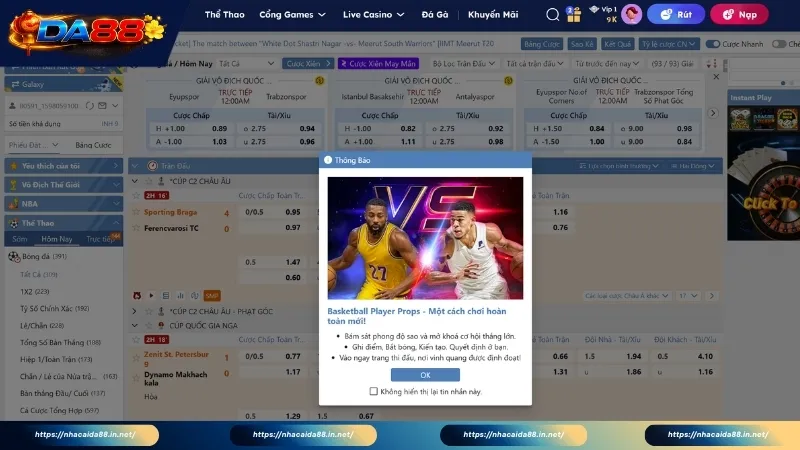Click the basketball players promo banner
Image resolution: width=800 pixels, height=450 pixels.
pyautogui.click(x=425, y=238)
